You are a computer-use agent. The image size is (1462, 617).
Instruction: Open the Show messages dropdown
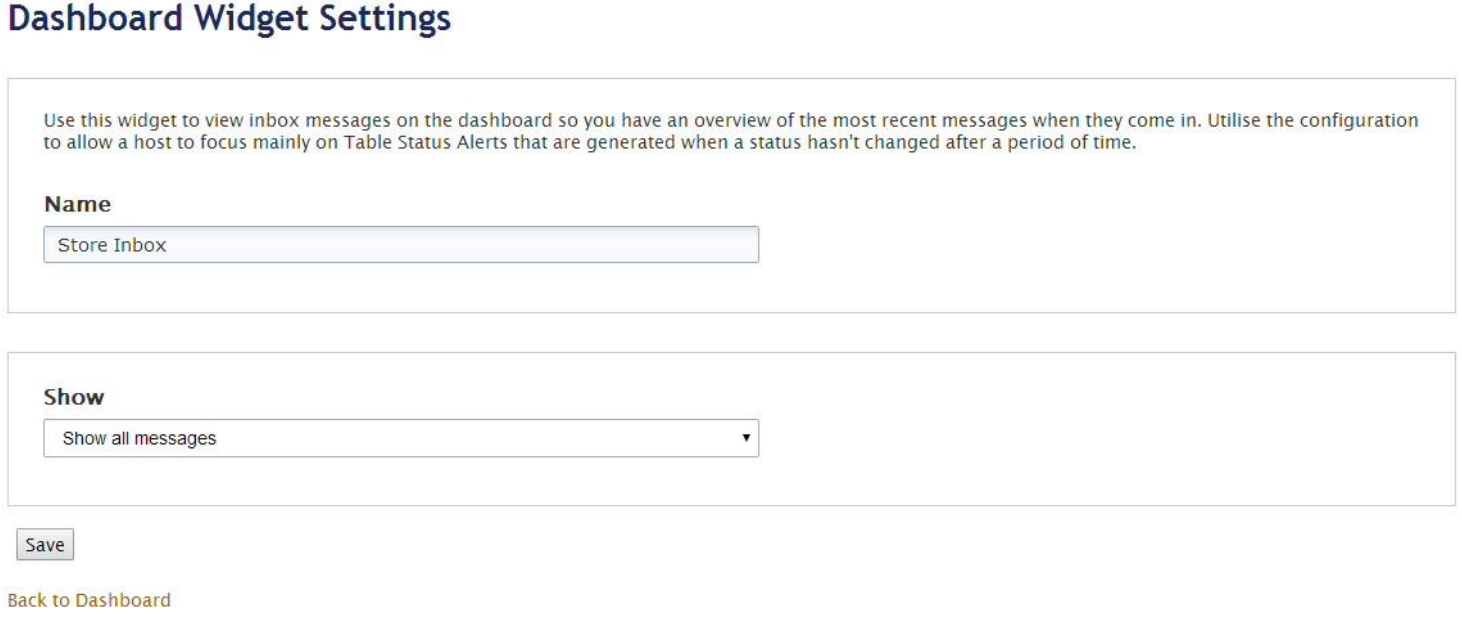point(400,438)
